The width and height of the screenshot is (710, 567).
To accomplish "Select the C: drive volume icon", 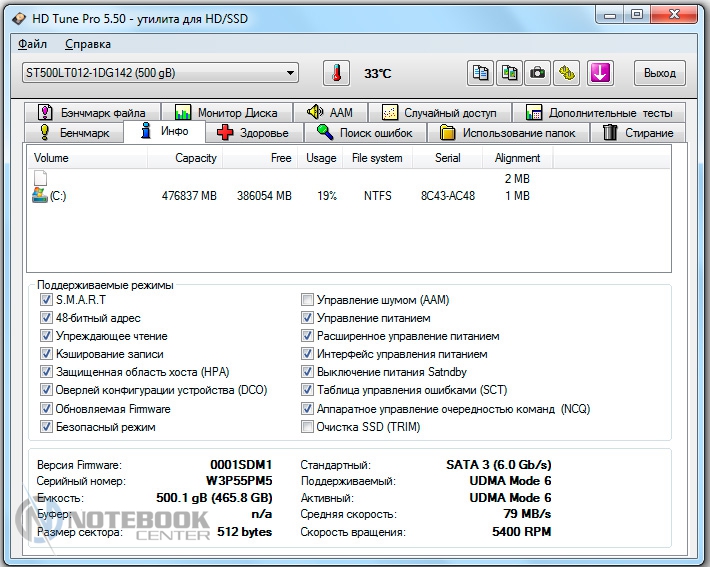I will click(40, 196).
